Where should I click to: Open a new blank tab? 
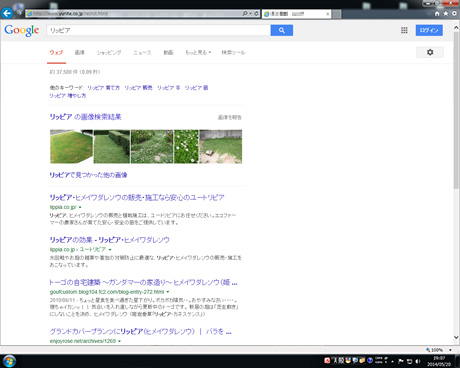pyautogui.click(x=337, y=14)
